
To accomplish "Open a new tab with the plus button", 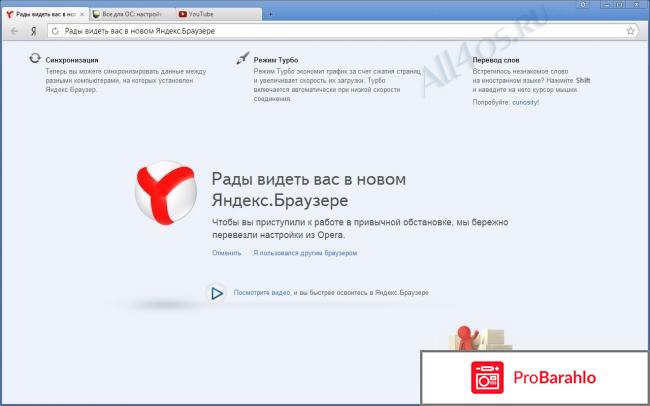I will pyautogui.click(x=270, y=14).
